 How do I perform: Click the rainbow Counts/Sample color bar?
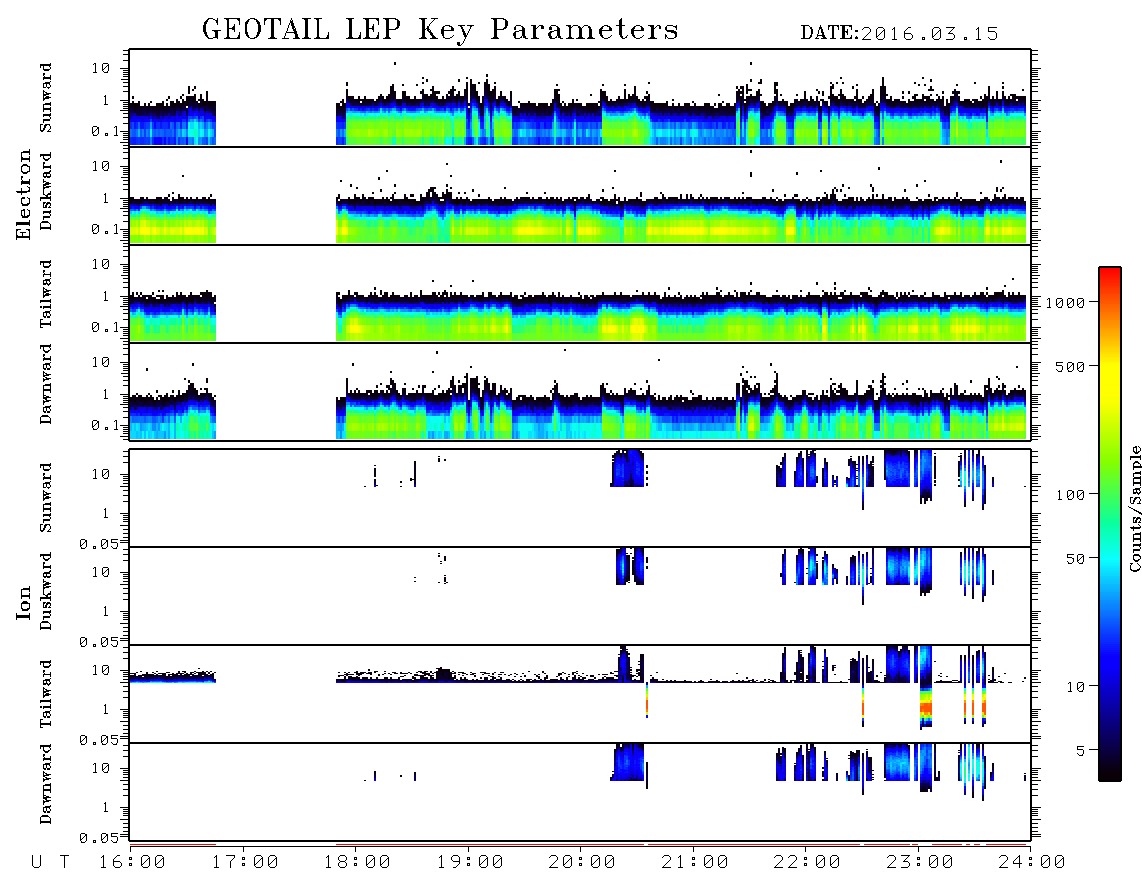(x=1110, y=524)
